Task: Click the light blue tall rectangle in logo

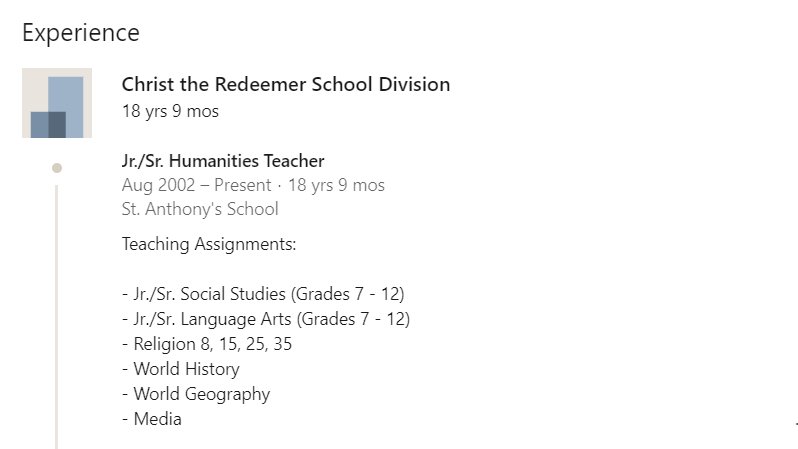Action: pyautogui.click(x=66, y=107)
